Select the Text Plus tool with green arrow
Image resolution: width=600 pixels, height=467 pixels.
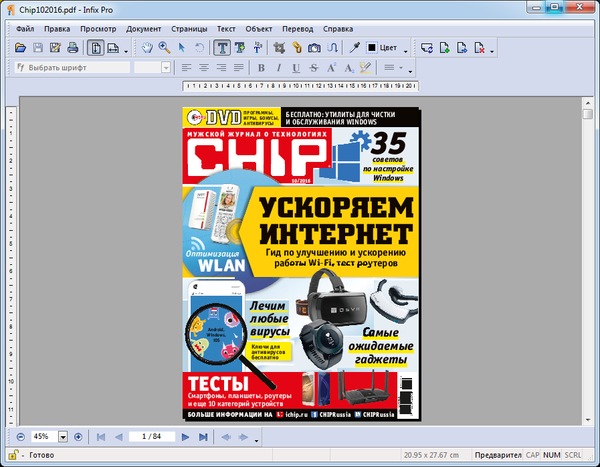coord(240,48)
